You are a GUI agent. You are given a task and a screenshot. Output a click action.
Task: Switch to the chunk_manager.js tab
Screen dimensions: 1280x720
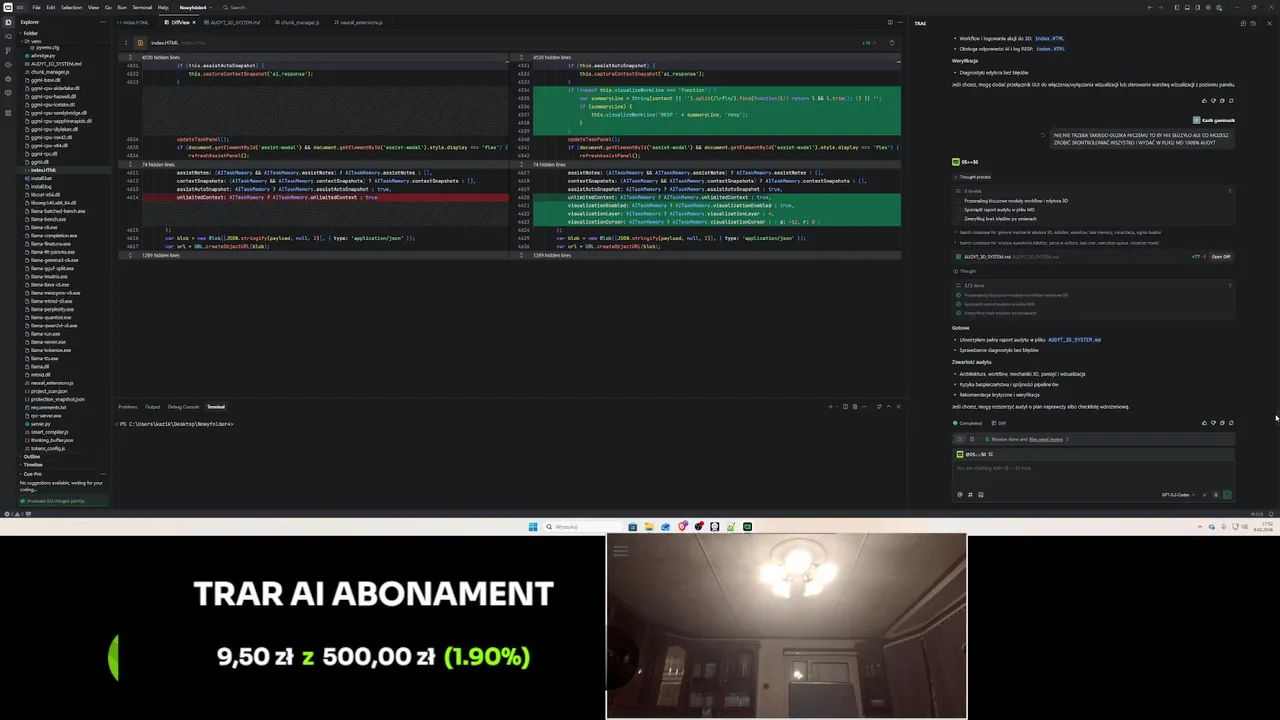point(297,22)
